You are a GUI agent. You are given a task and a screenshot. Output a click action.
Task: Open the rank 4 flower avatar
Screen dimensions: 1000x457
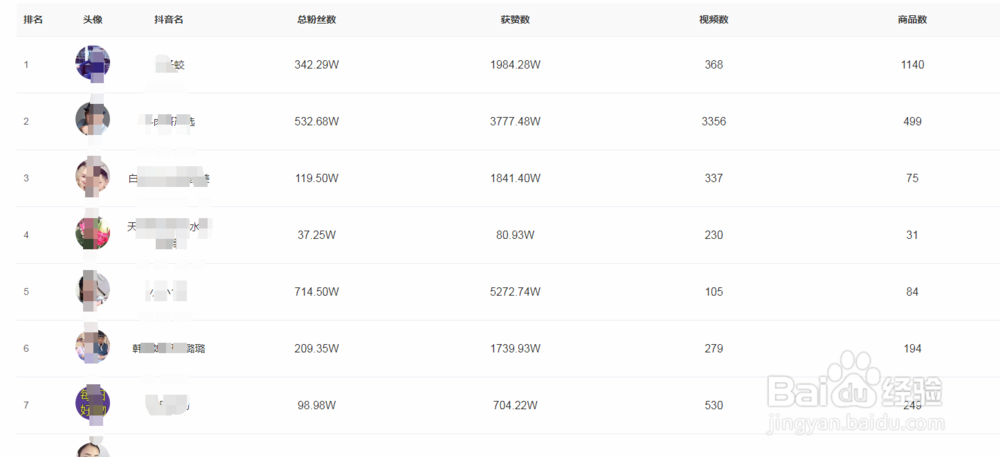coord(92,233)
